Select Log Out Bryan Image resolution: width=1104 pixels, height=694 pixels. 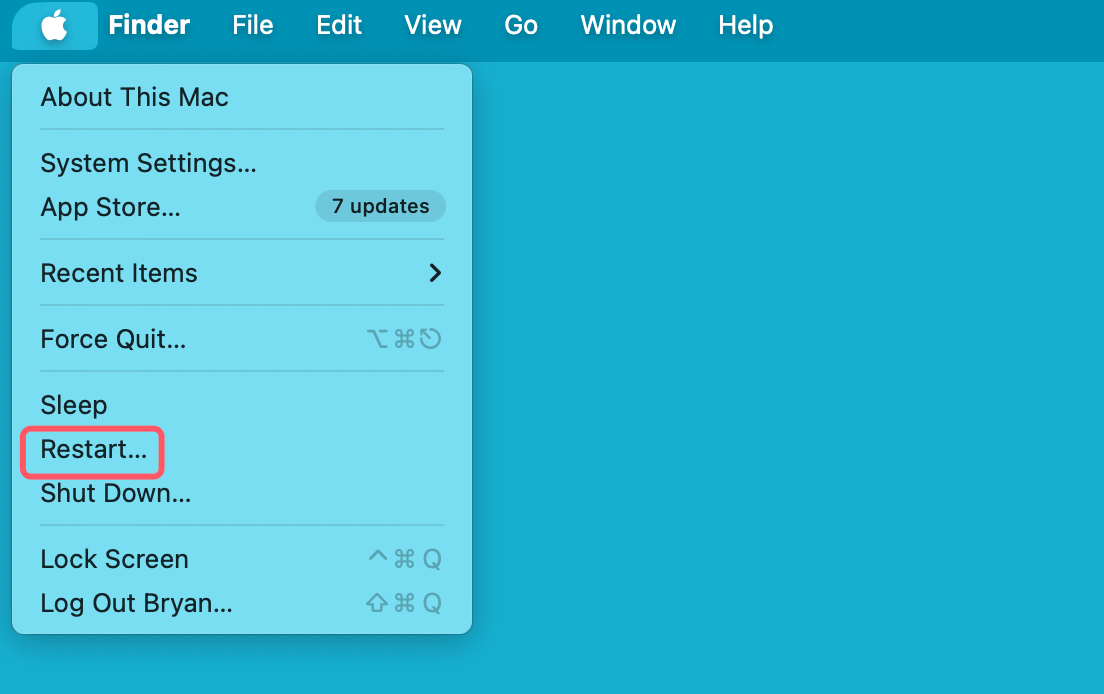point(136,603)
